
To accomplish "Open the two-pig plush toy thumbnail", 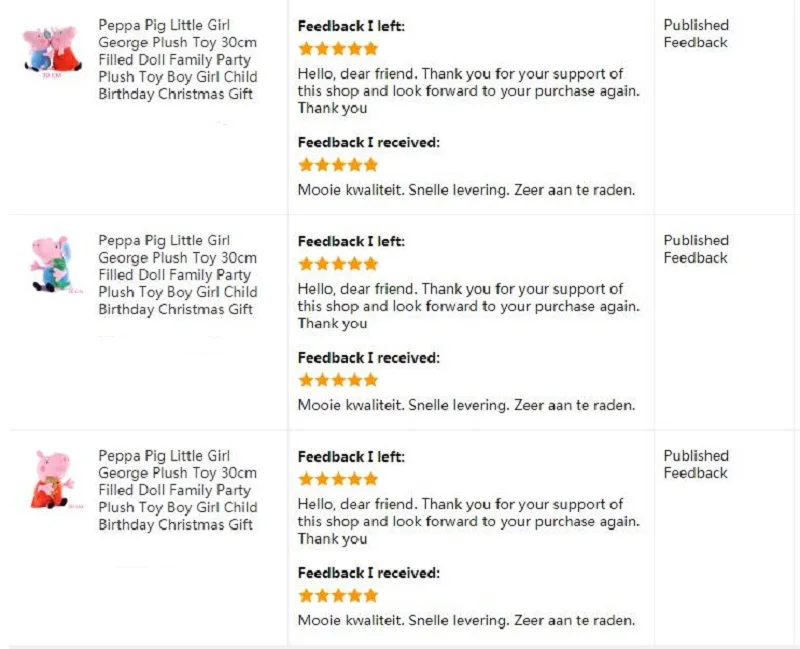I will point(53,50).
